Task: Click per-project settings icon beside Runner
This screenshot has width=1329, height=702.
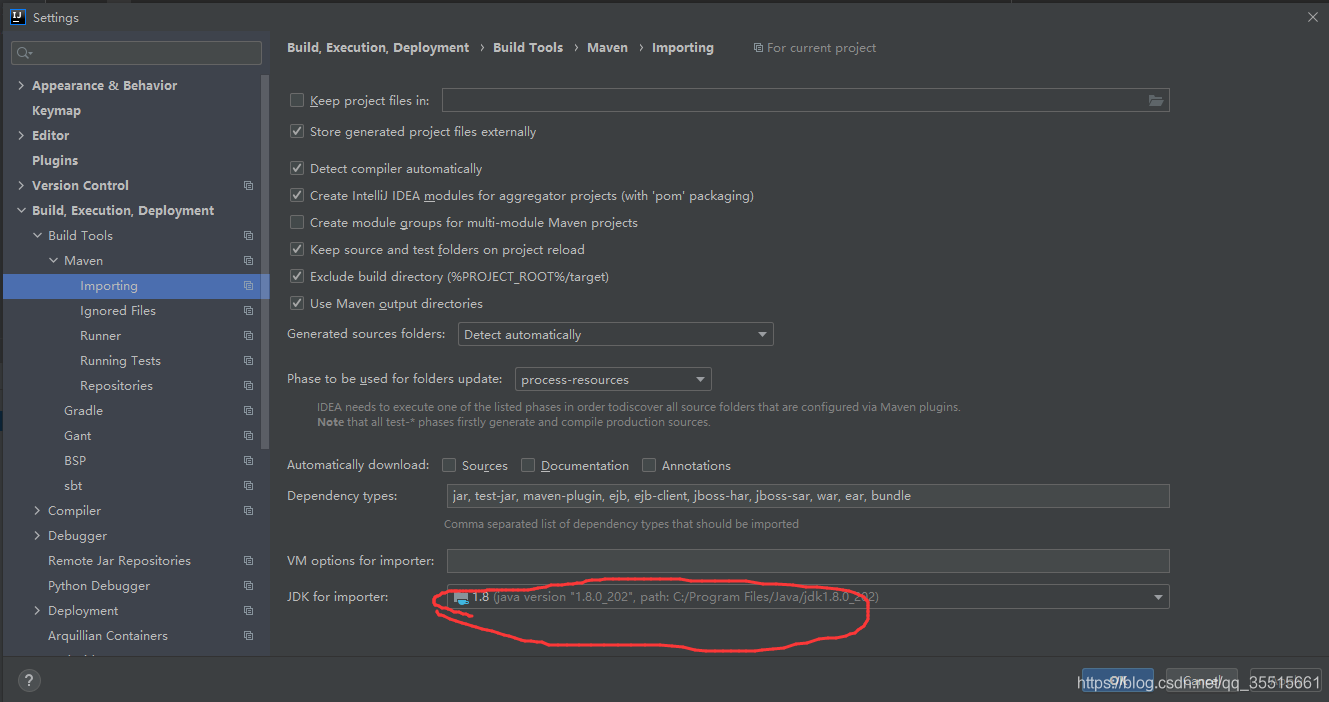Action: [246, 335]
